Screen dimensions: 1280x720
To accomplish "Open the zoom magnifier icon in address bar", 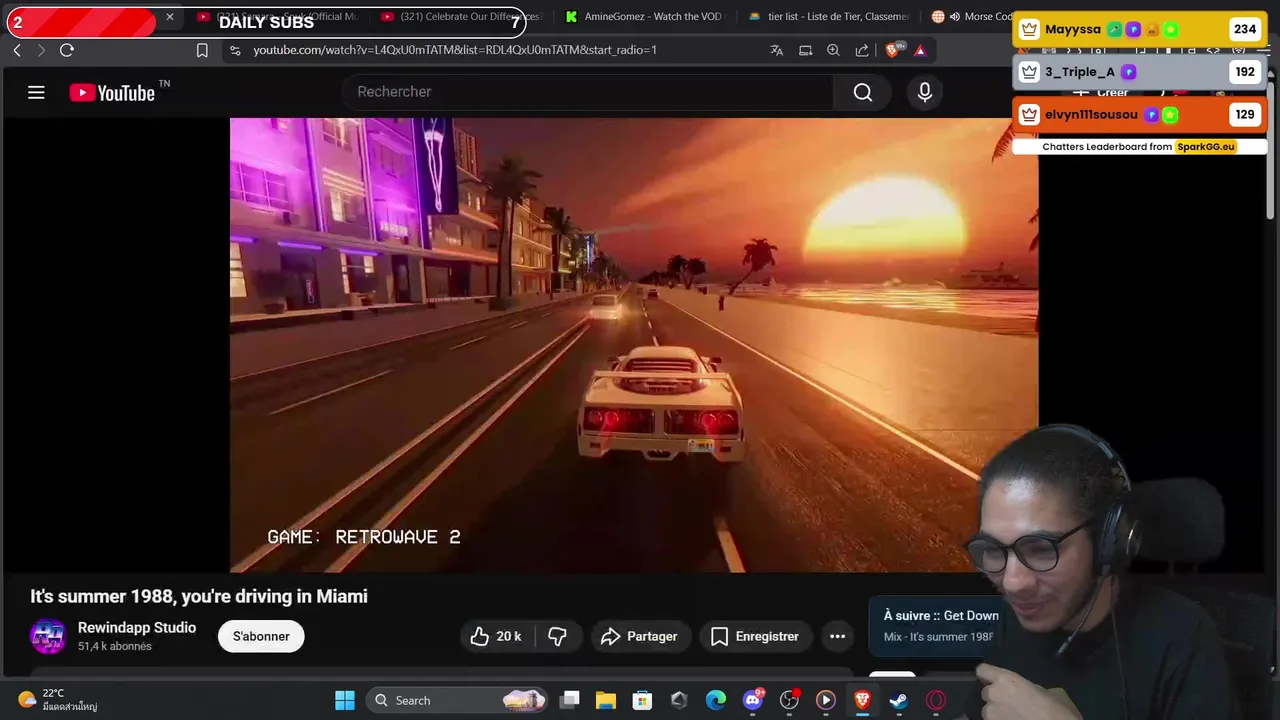I will 833,50.
